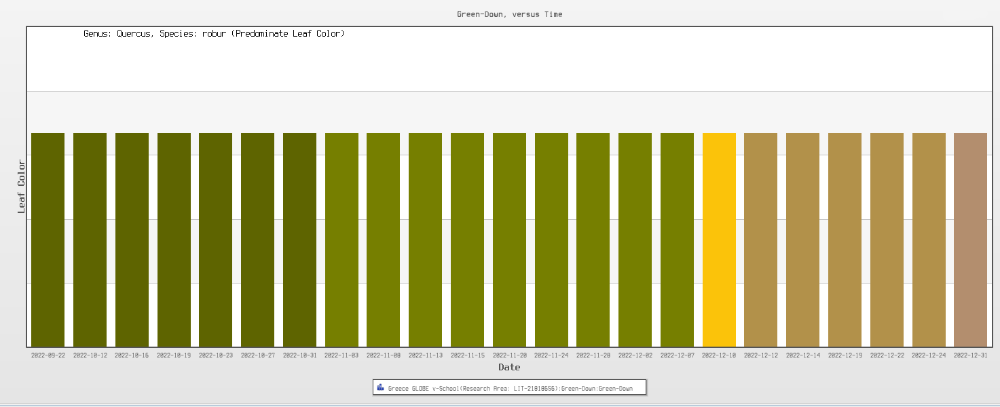The image size is (1000, 407).
Task: Select the bar dated 2022-10-31
Action: point(299,240)
